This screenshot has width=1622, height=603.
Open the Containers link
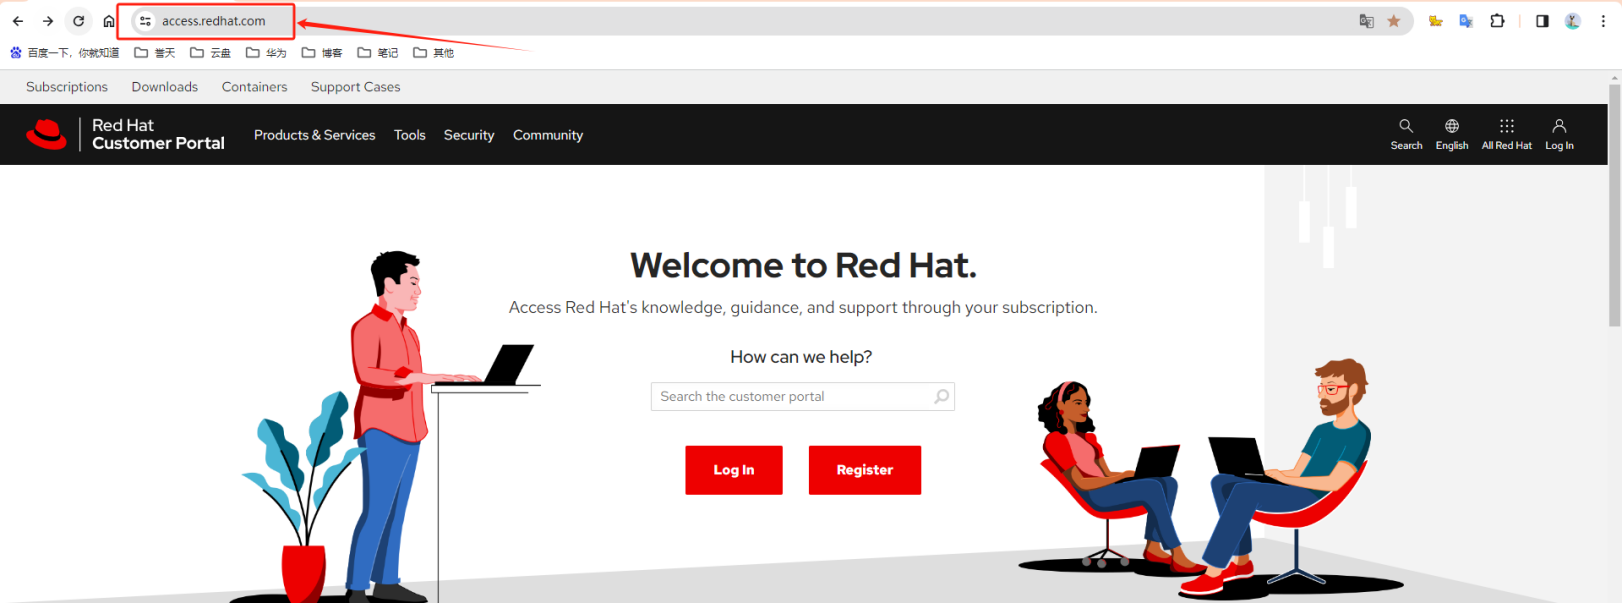255,87
